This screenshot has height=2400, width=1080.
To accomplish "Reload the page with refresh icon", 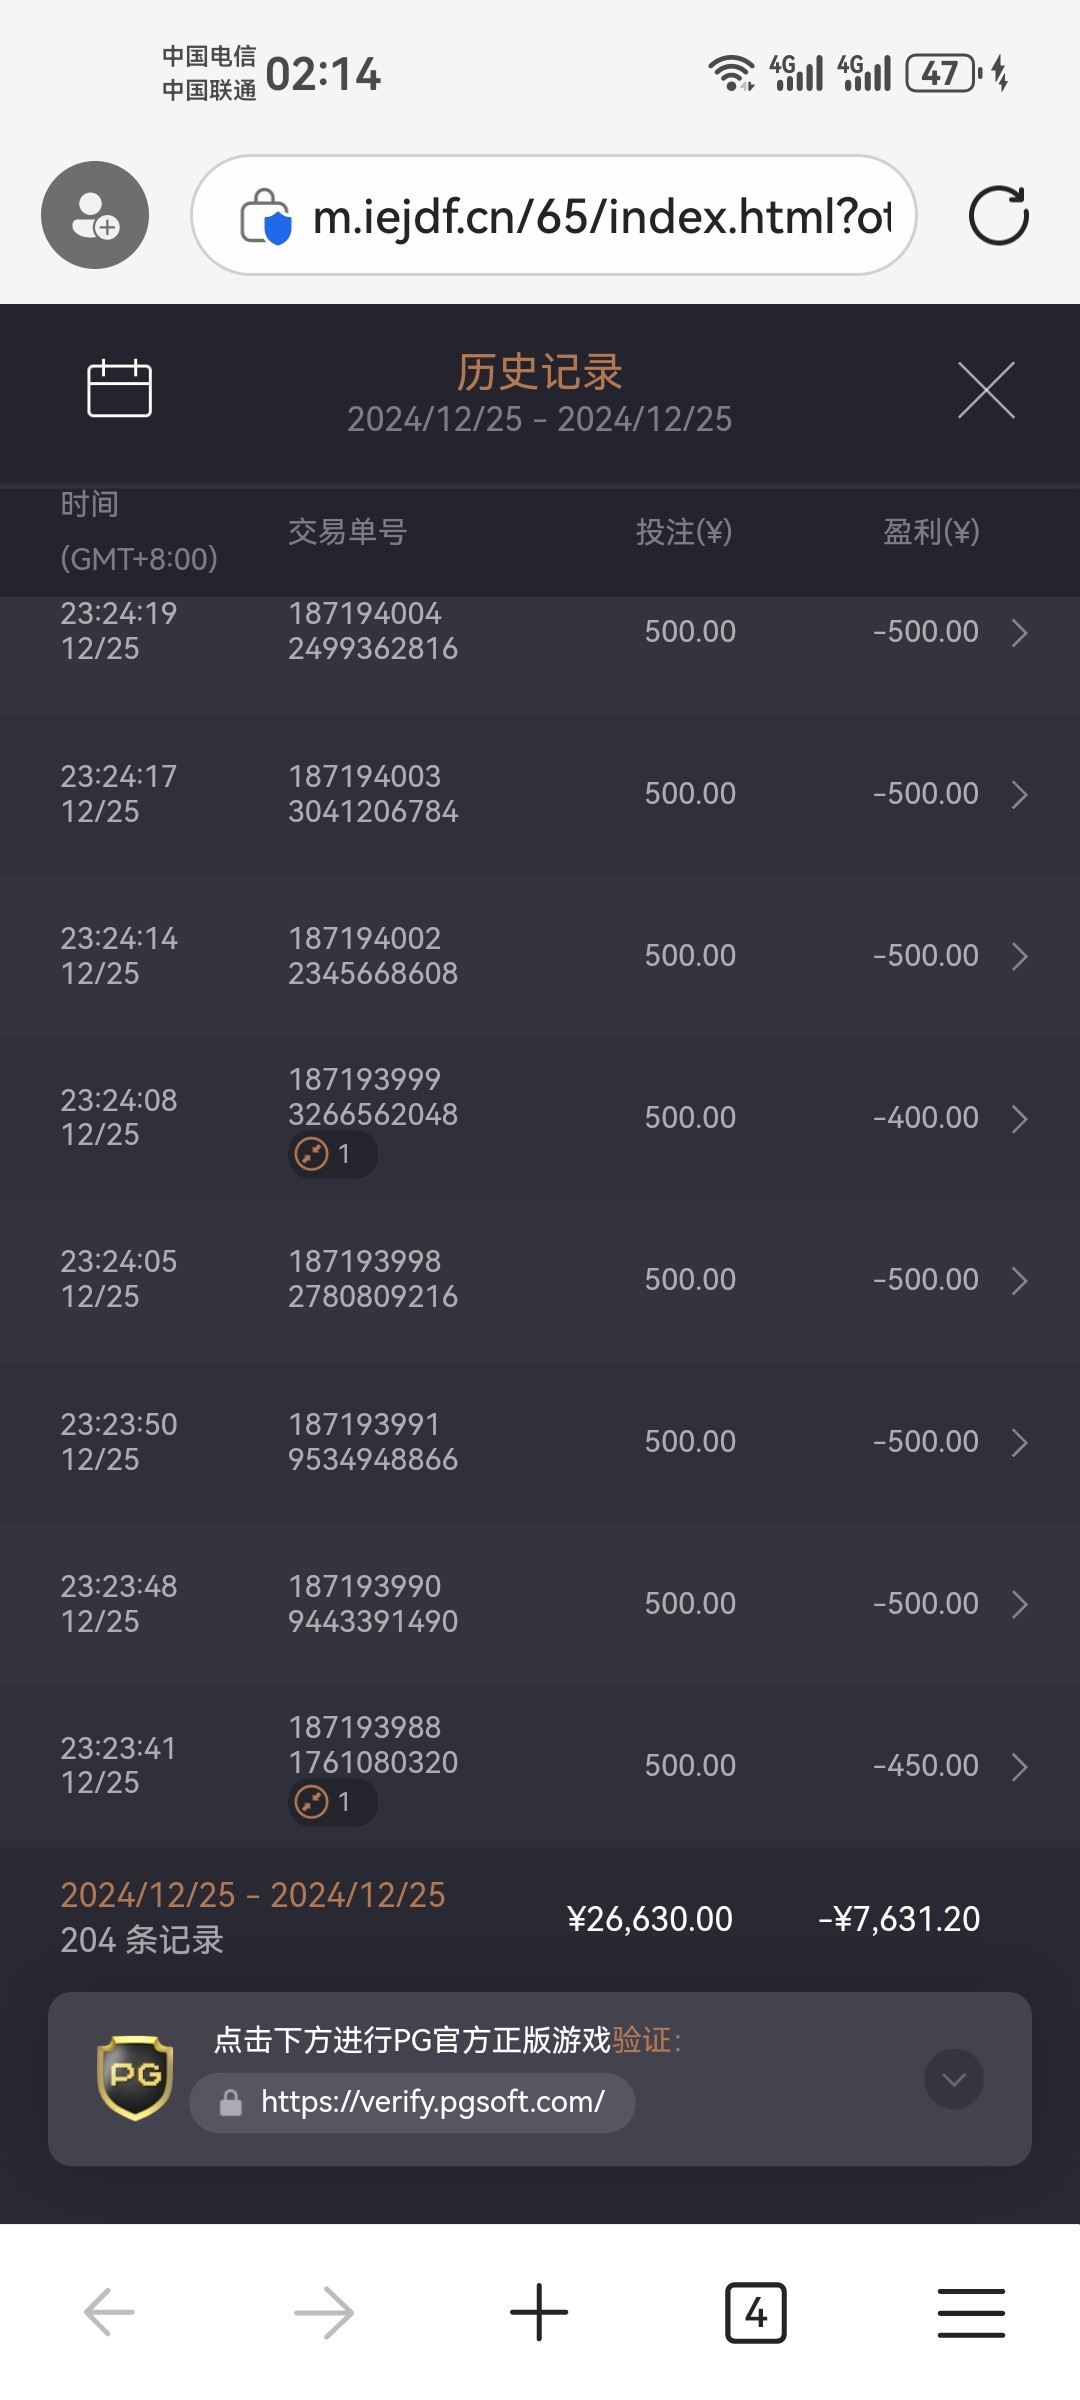I will point(998,215).
